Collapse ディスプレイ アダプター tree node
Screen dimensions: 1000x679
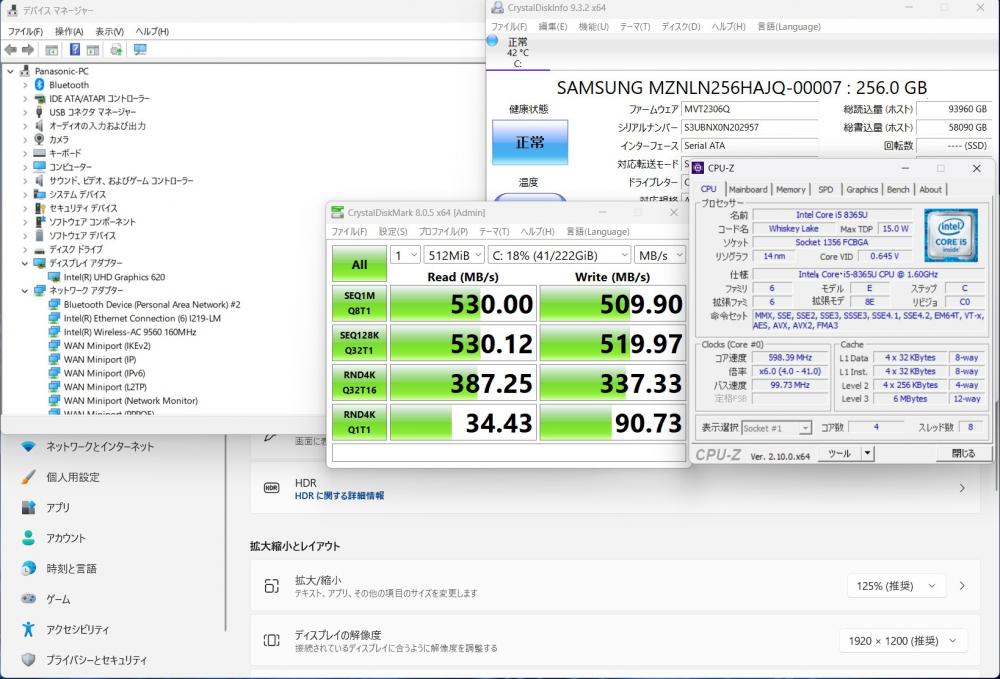click(x=25, y=263)
